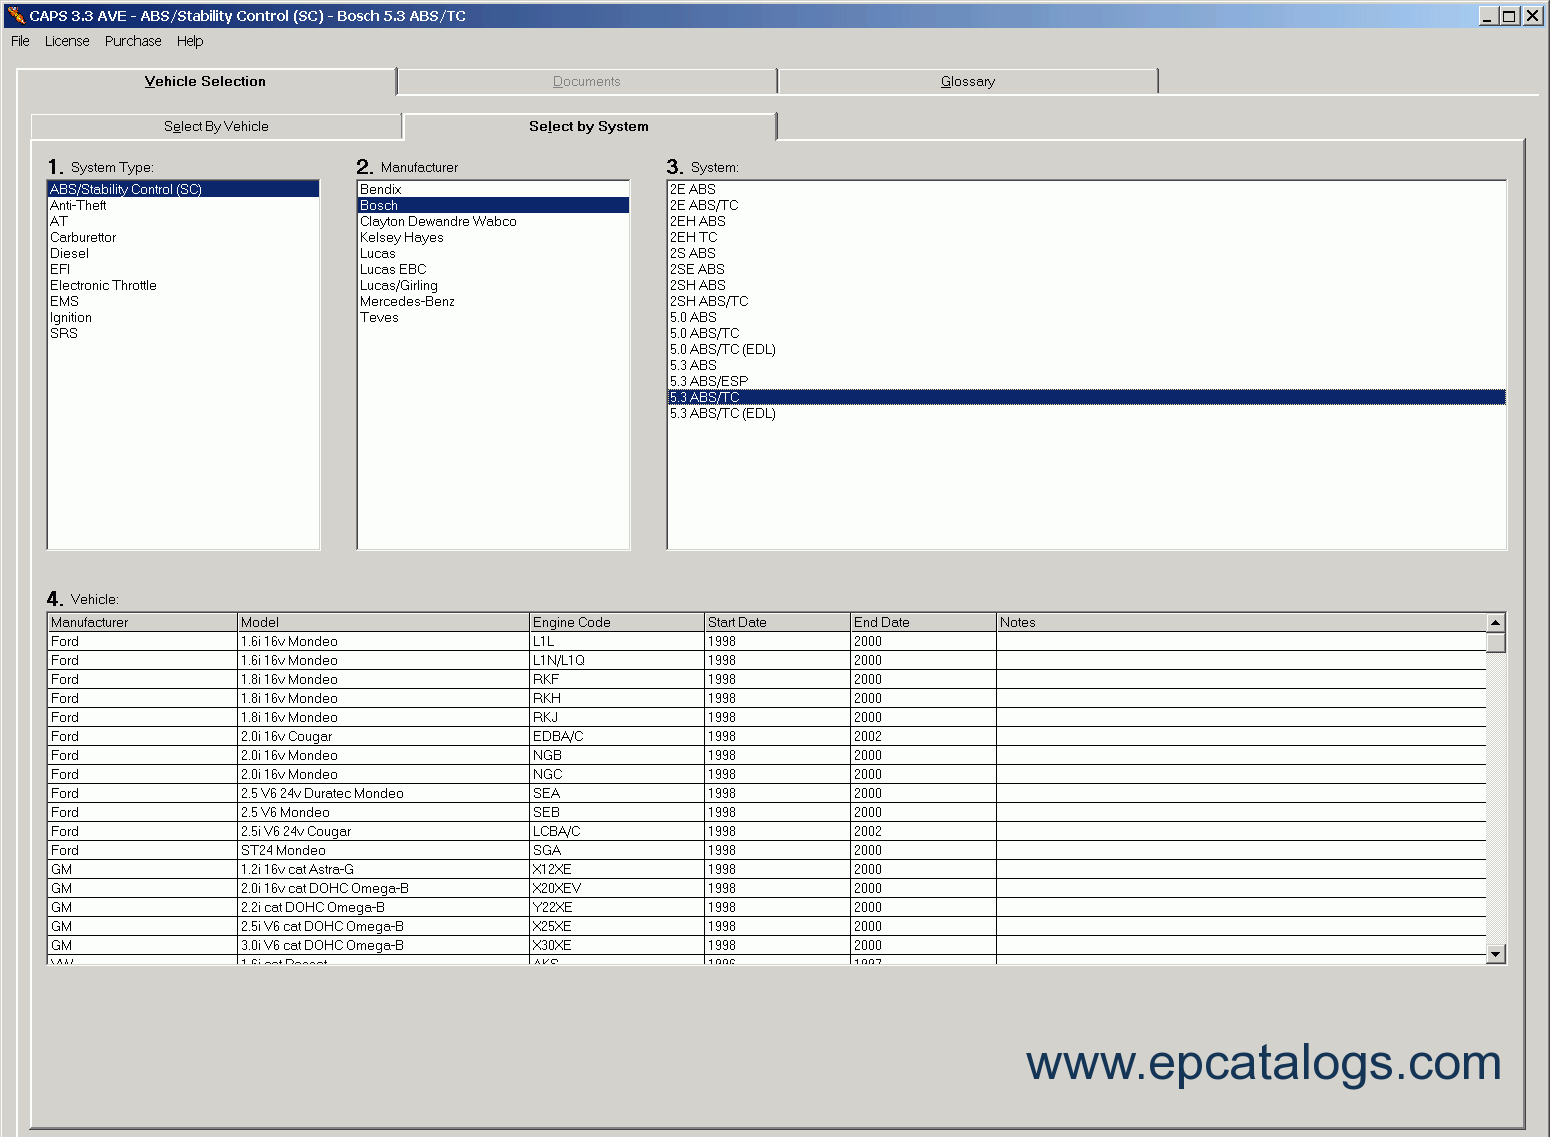Click the vehicle list scrollbar thumb
Image resolution: width=1550 pixels, height=1137 pixels.
click(x=1496, y=642)
